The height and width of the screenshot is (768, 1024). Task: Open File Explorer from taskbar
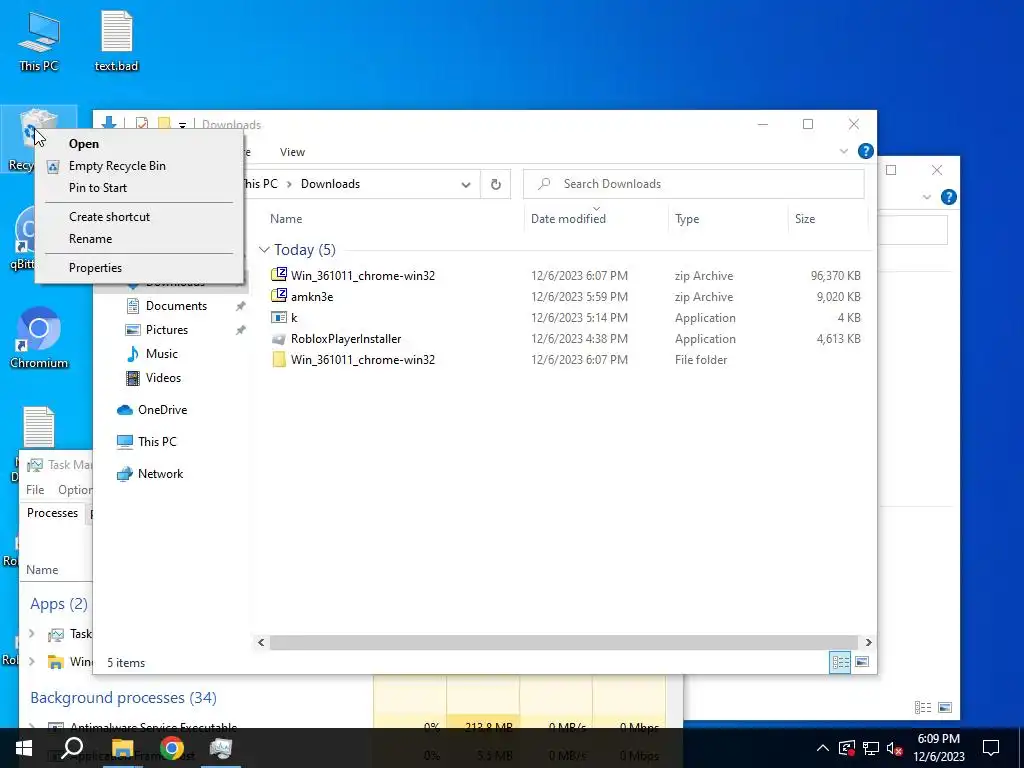click(122, 748)
